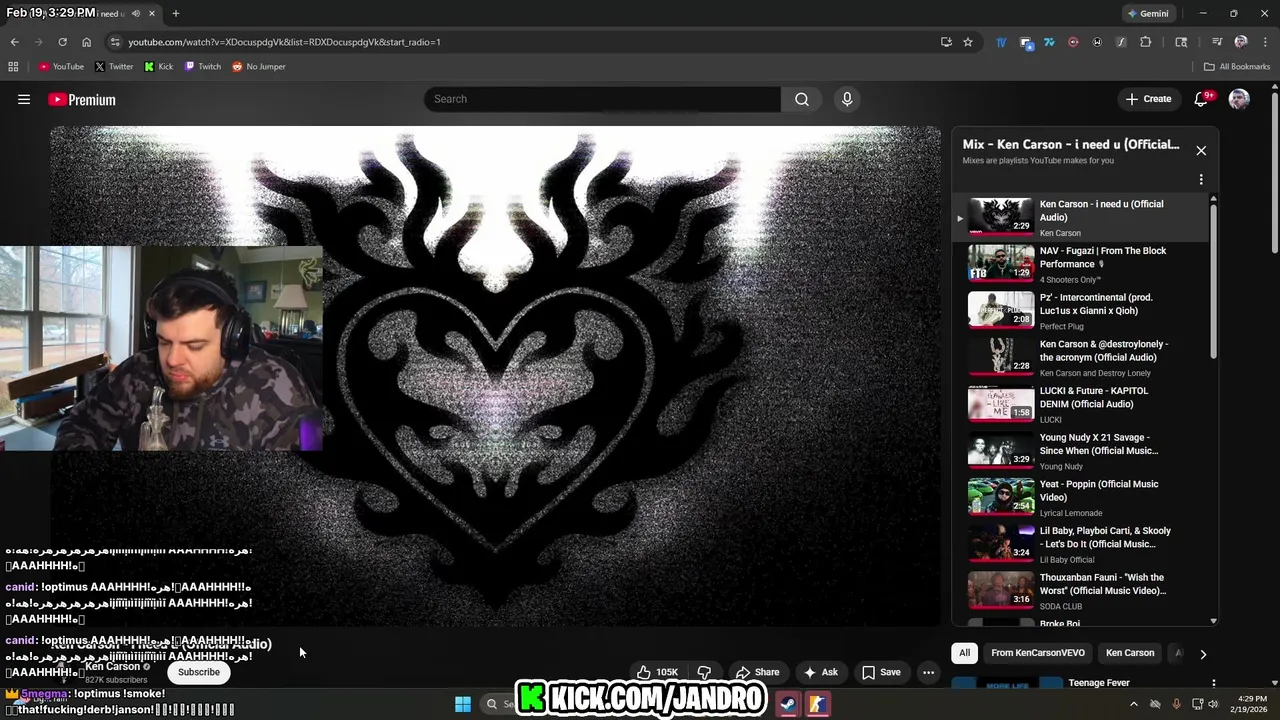This screenshot has width=1280, height=720.
Task: Share the video
Action: click(757, 672)
